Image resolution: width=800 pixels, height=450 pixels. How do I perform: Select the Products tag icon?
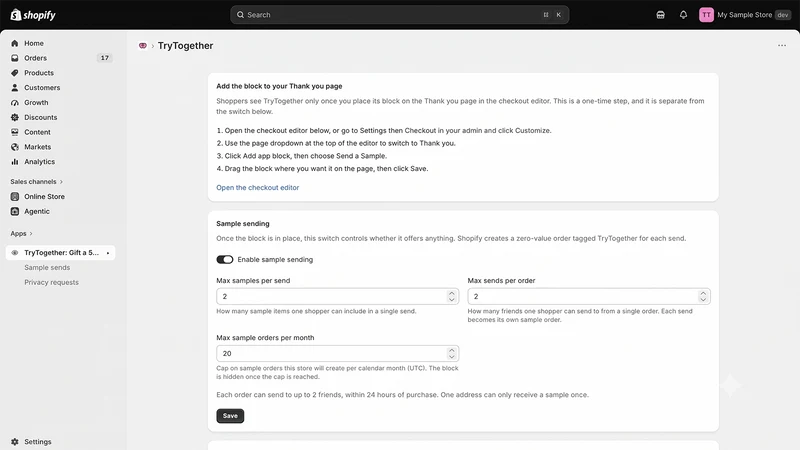click(15, 73)
